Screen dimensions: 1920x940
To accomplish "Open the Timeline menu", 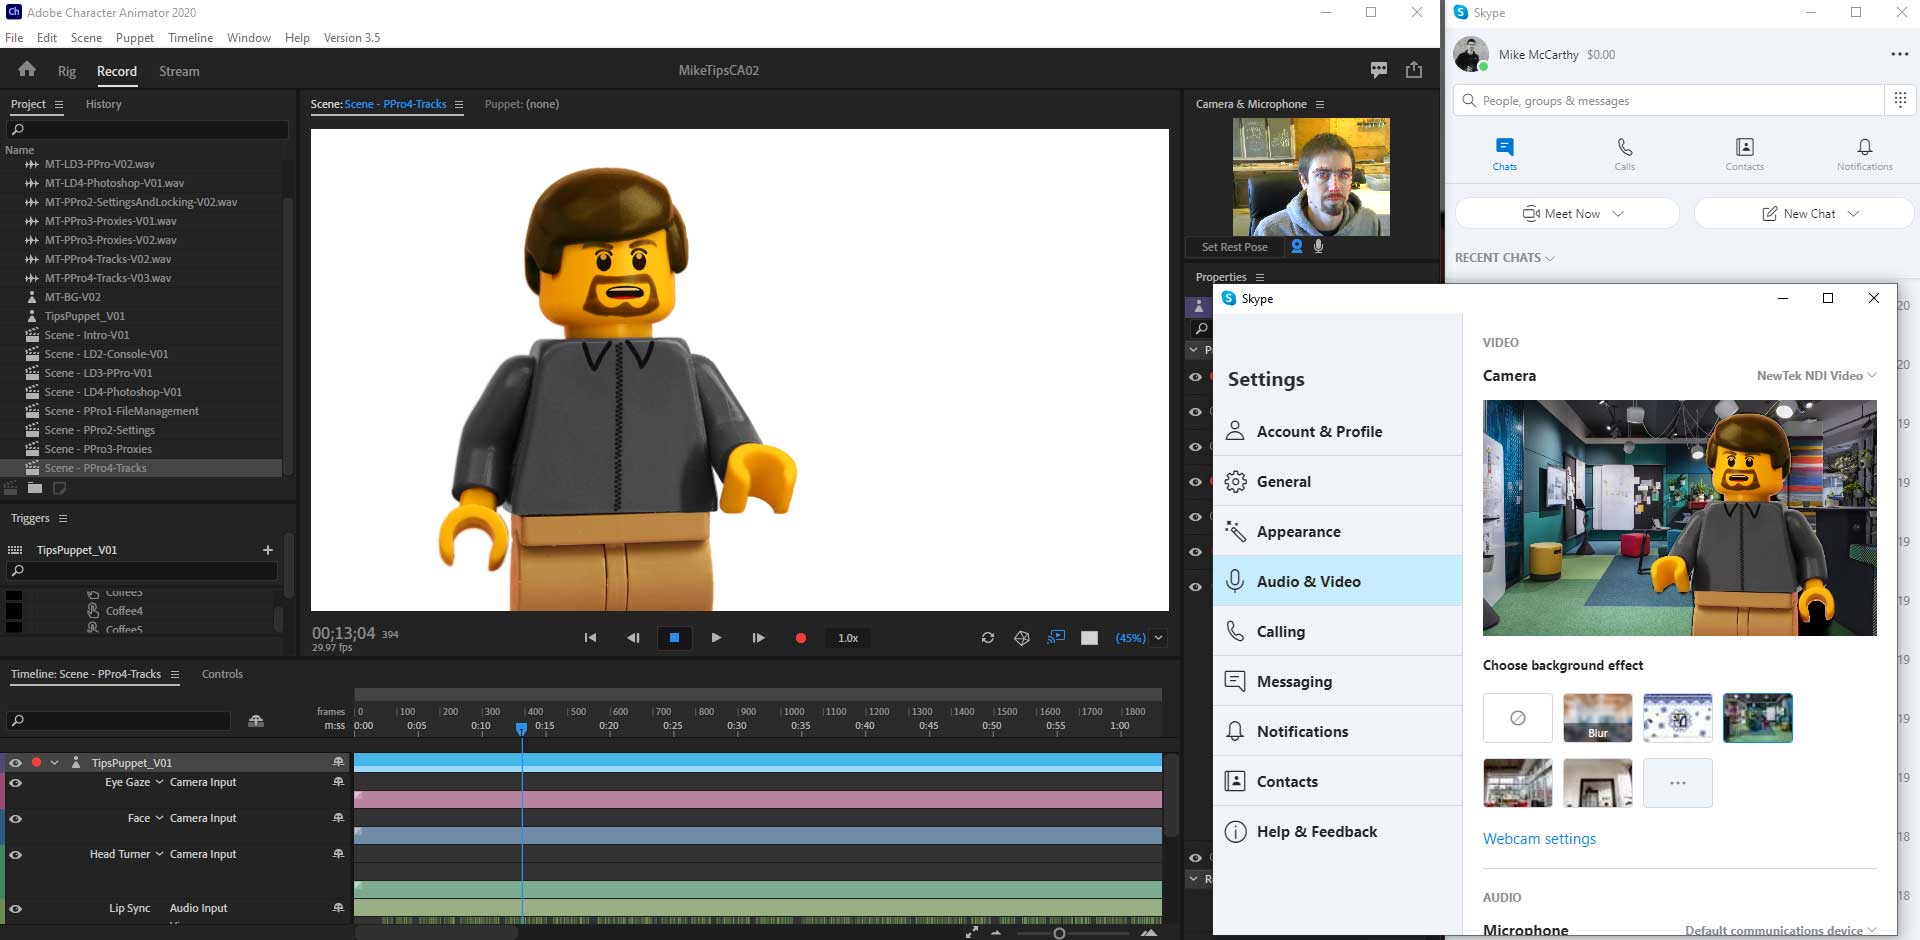I will click(x=190, y=38).
